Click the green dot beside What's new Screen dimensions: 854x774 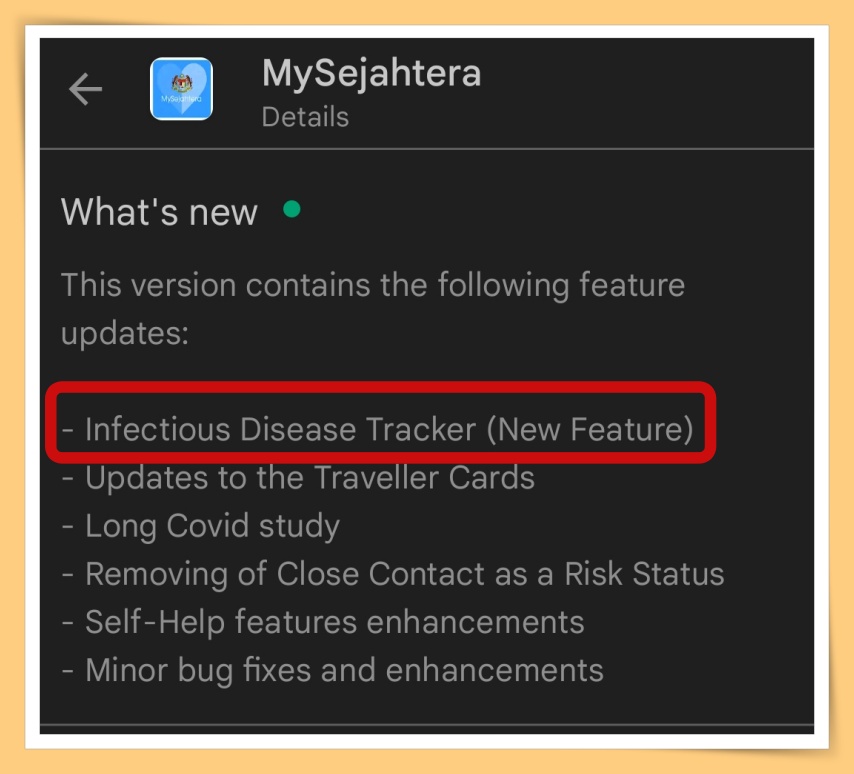pos(292,209)
